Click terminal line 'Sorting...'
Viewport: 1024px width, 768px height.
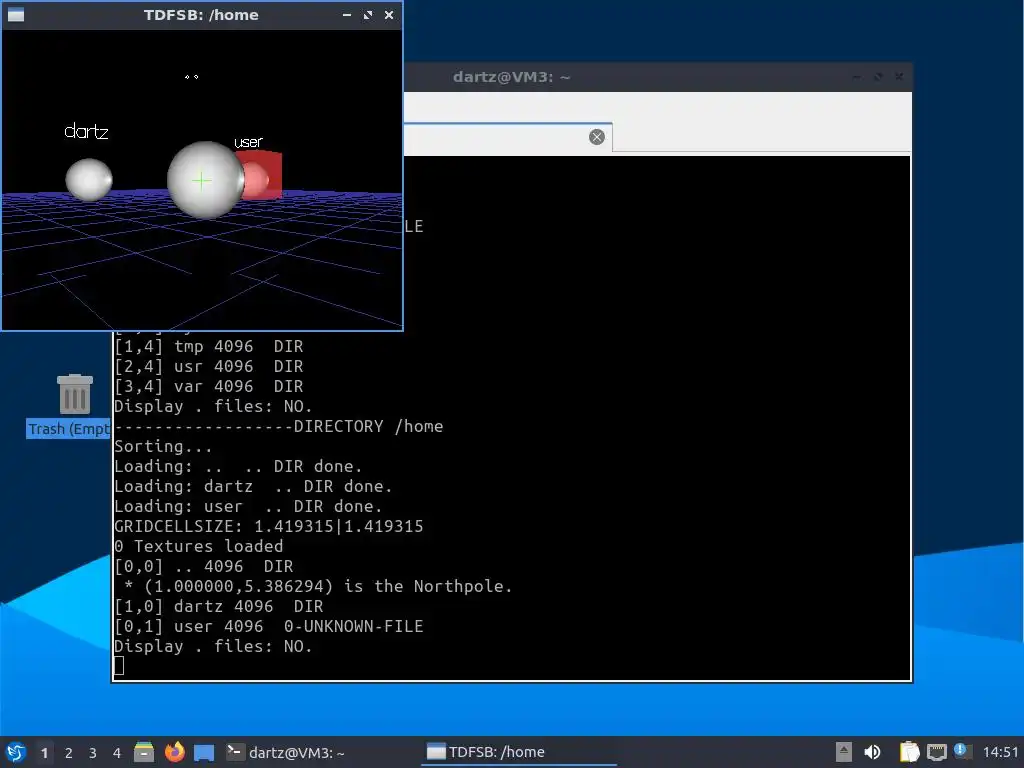click(x=163, y=447)
